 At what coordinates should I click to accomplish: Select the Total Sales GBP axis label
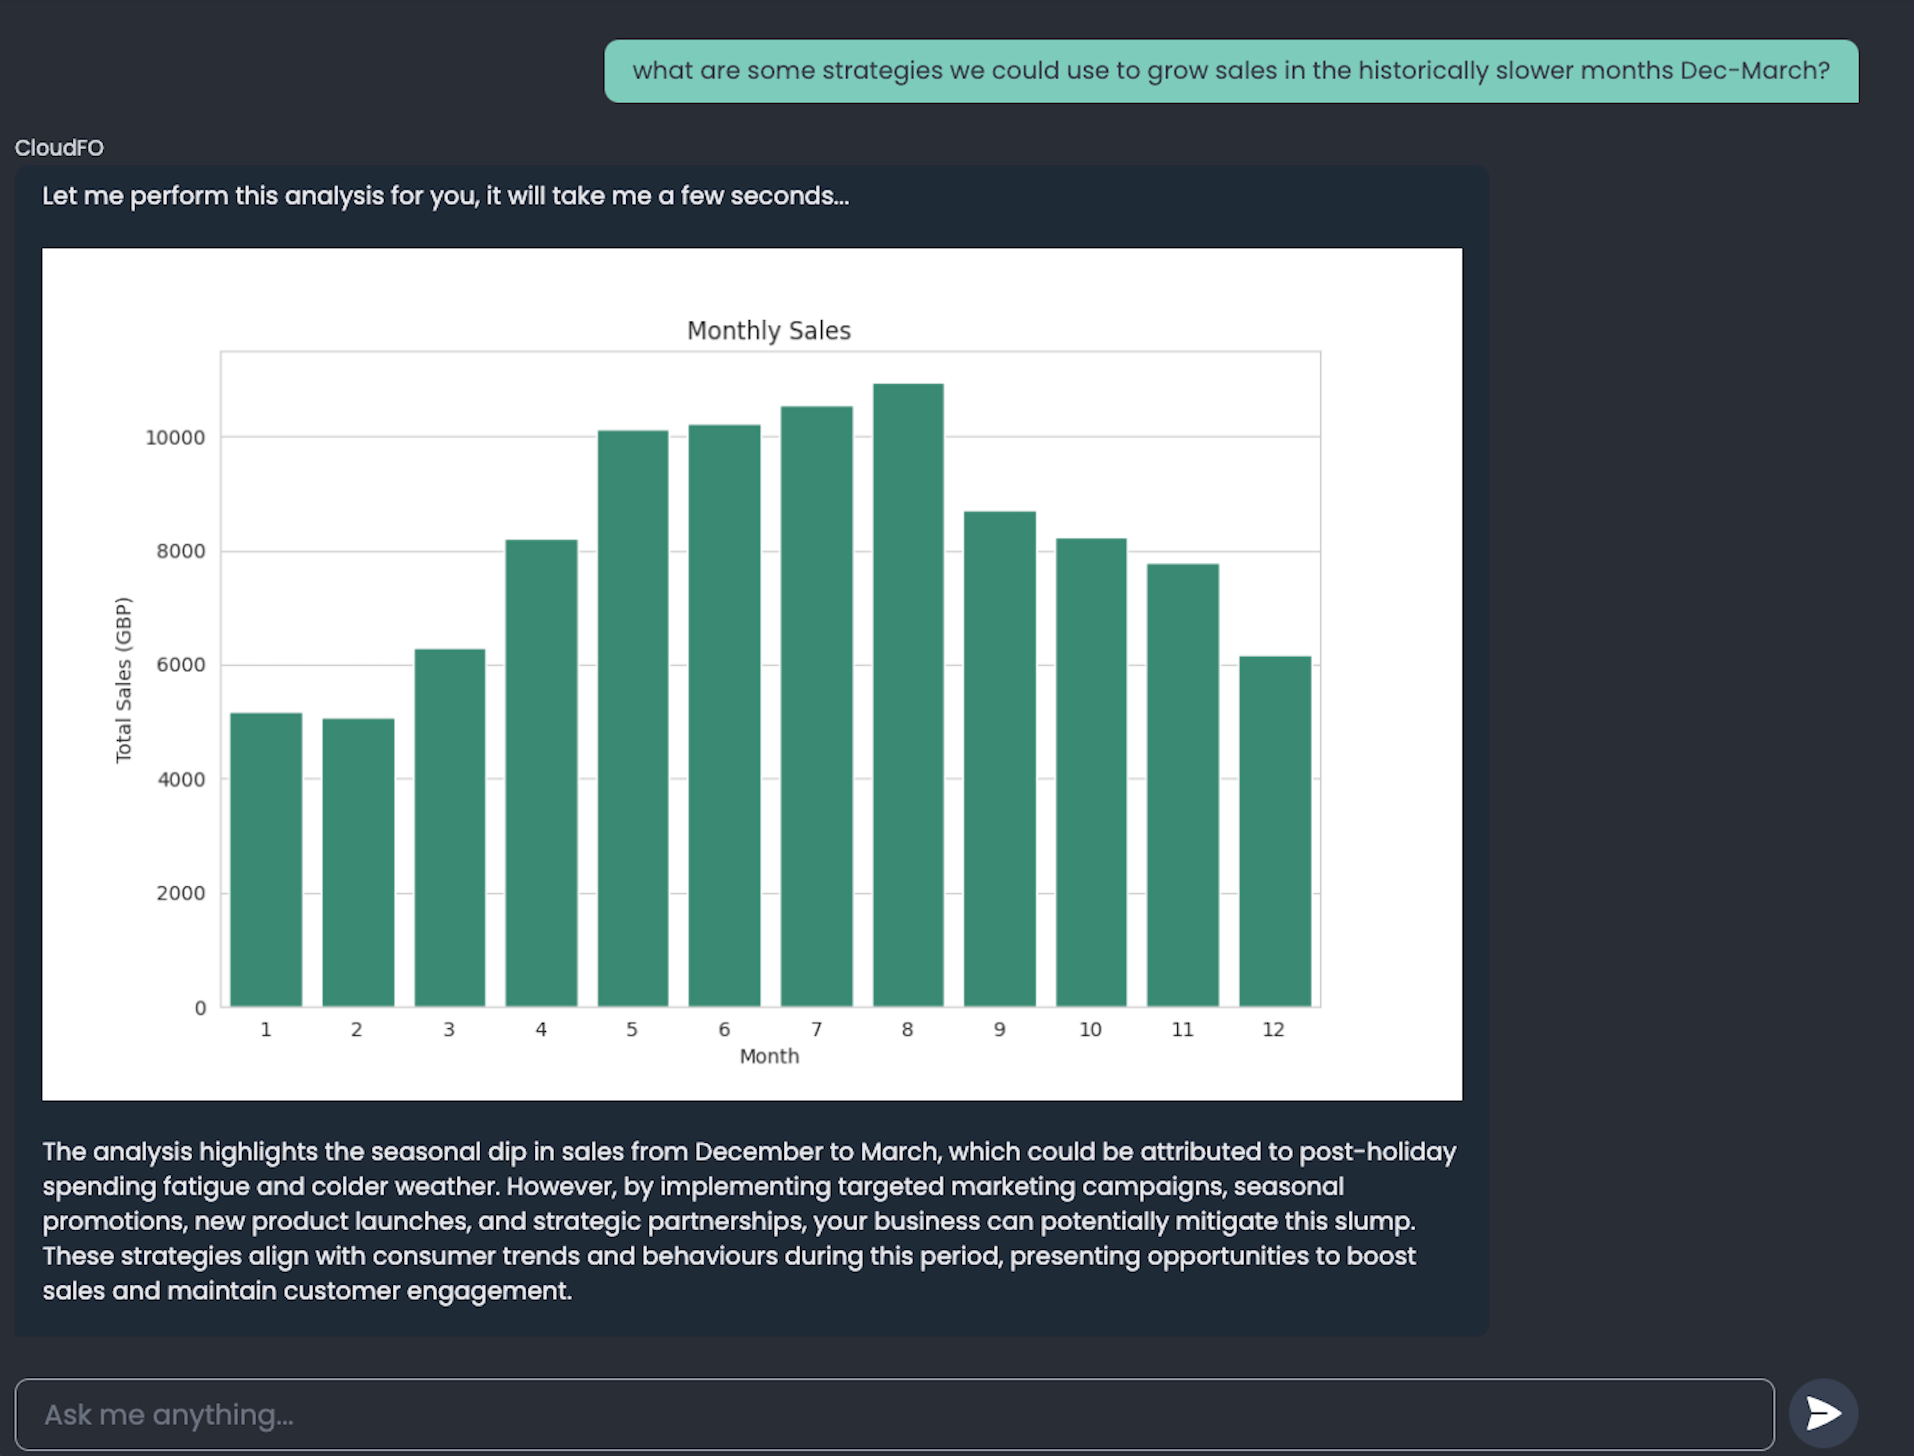pyautogui.click(x=123, y=680)
